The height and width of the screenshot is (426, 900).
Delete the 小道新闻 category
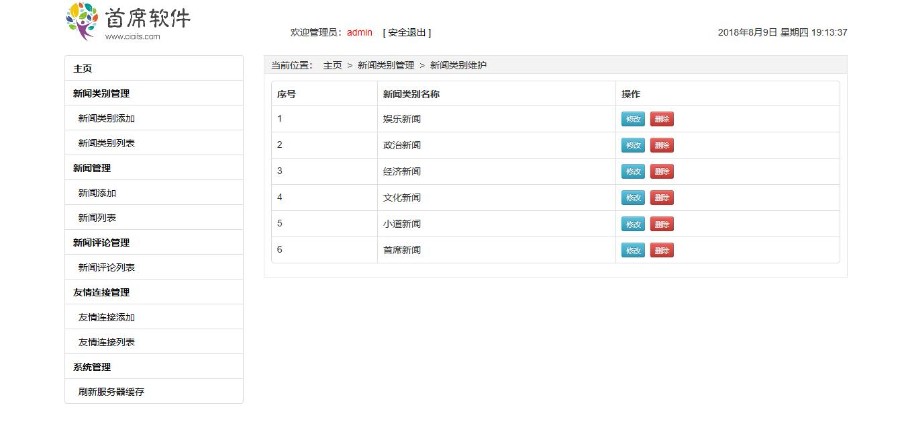point(662,224)
